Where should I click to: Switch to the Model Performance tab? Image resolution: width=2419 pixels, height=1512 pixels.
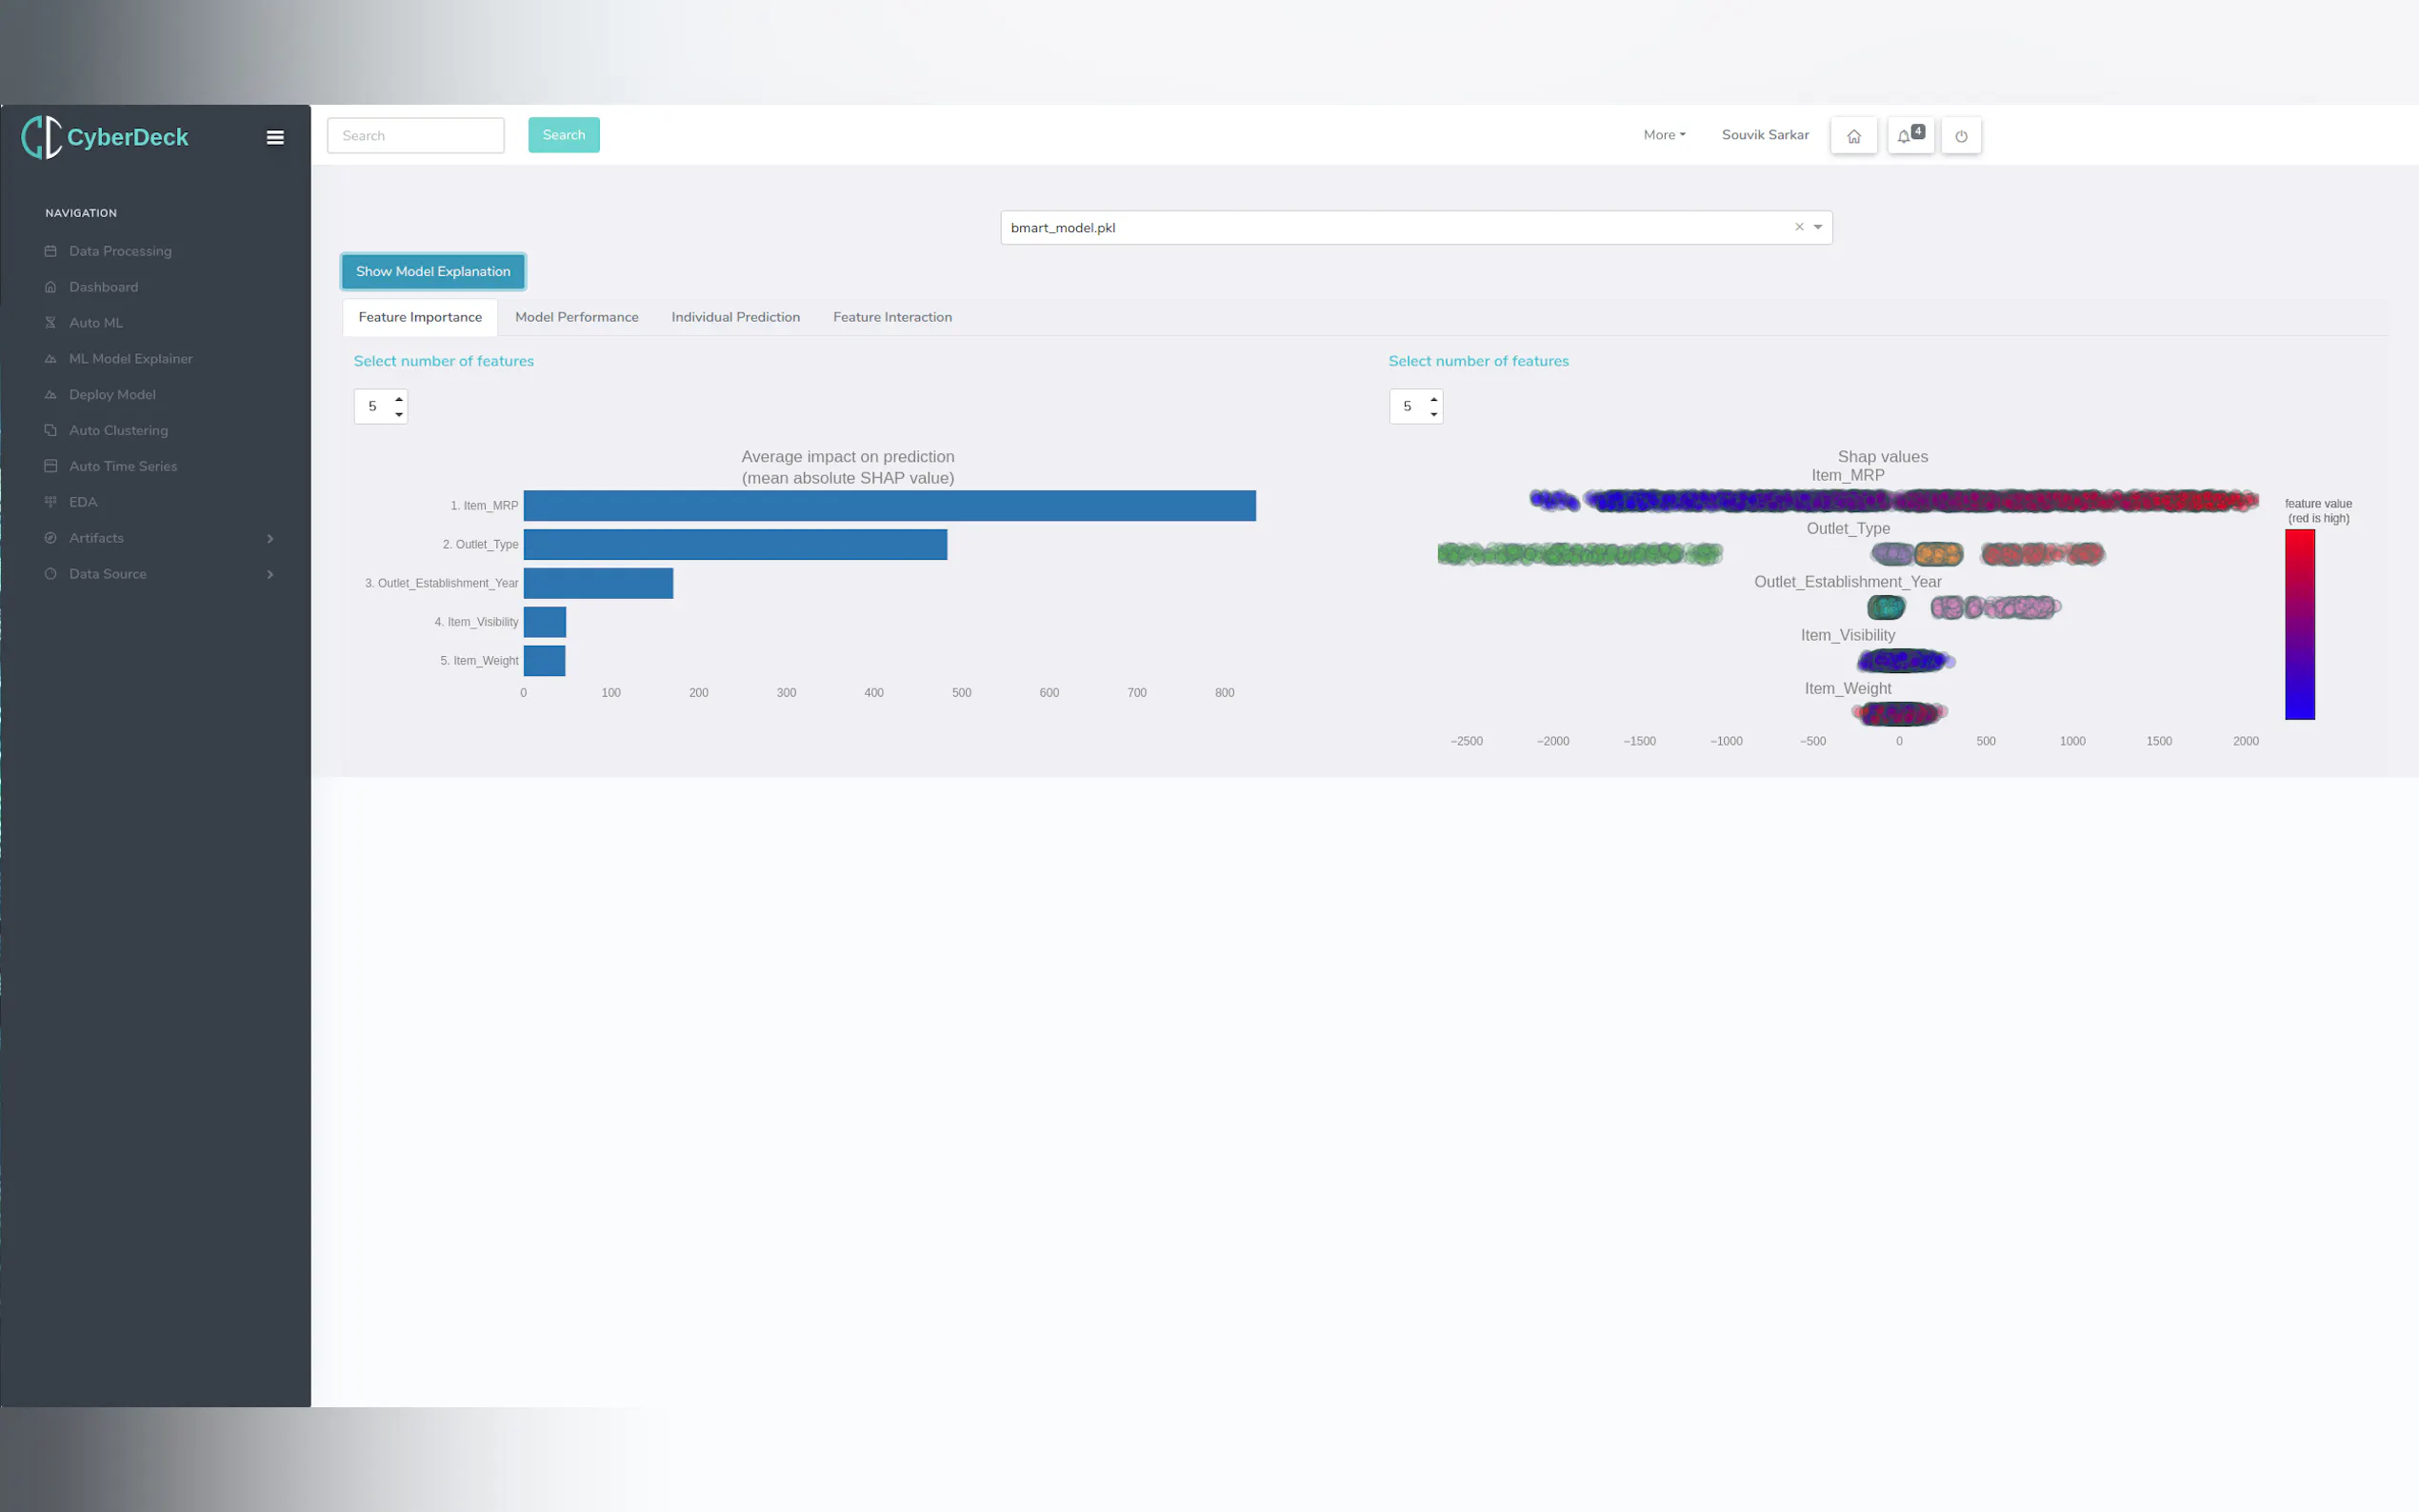[576, 317]
